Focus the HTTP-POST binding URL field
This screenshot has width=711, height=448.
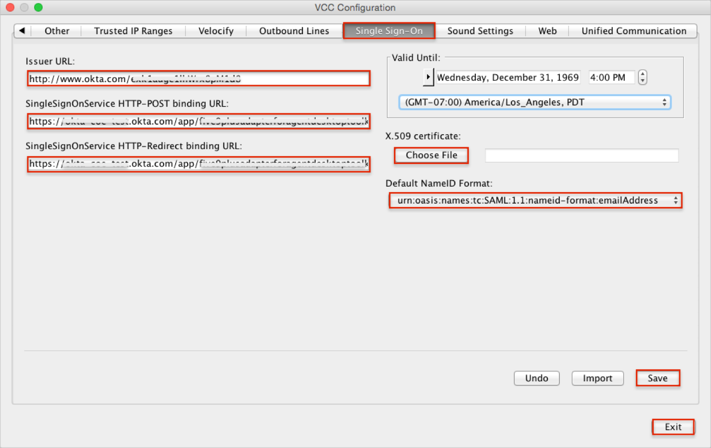pyautogui.click(x=197, y=121)
